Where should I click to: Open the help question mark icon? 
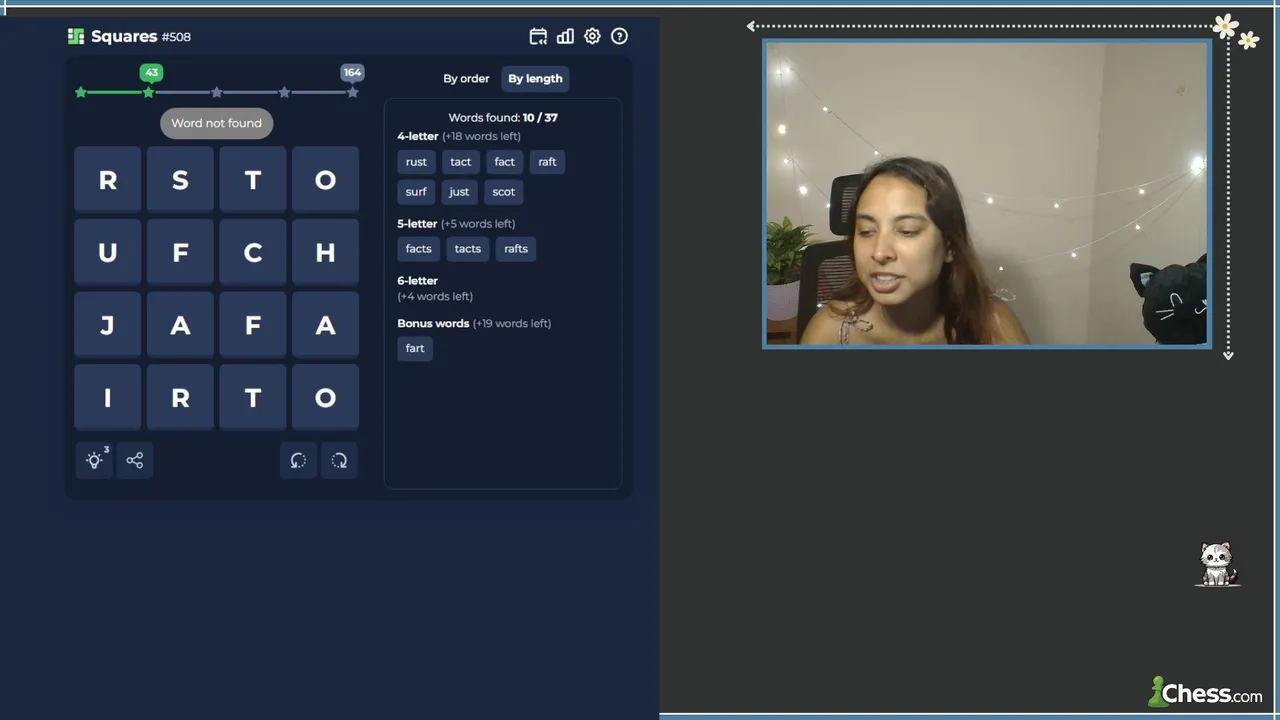[x=620, y=36]
